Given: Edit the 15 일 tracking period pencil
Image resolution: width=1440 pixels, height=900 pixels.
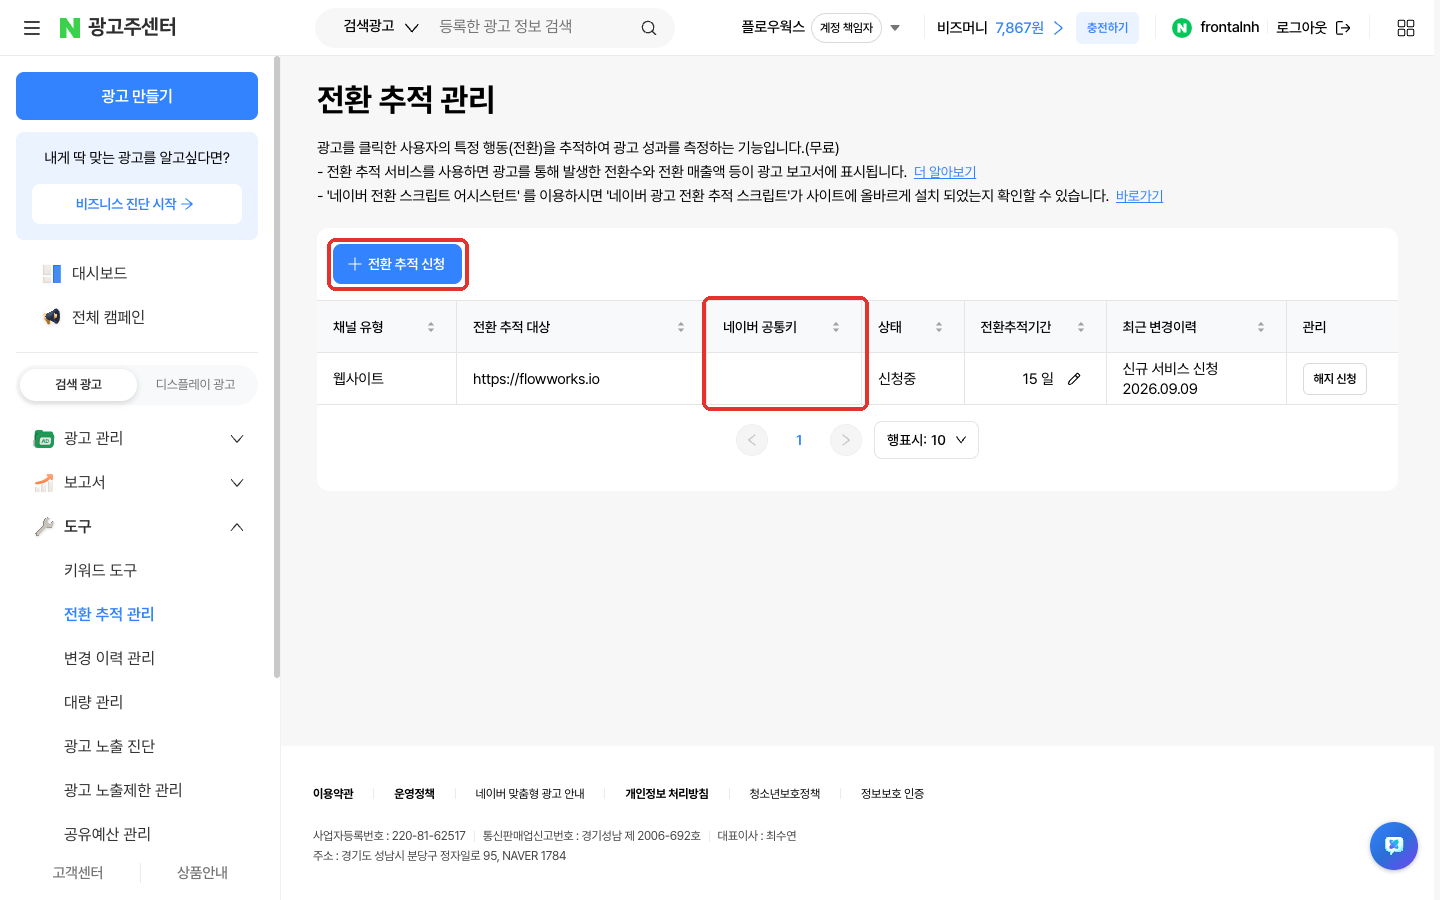Looking at the screenshot, I should [1074, 379].
